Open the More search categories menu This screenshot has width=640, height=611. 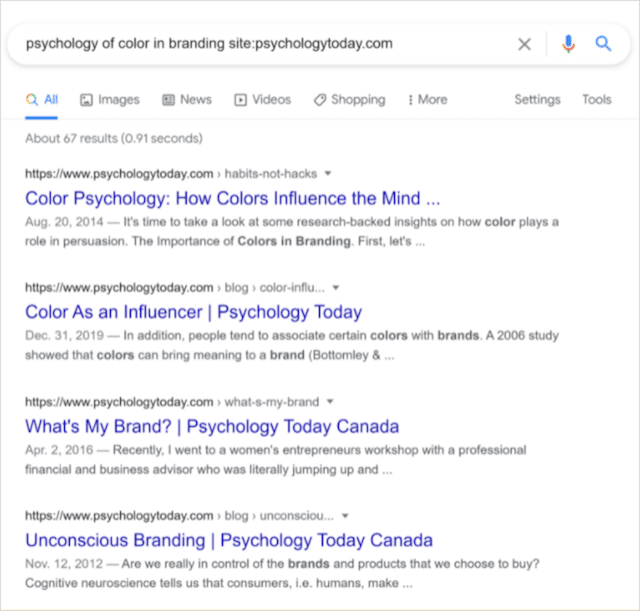point(427,100)
